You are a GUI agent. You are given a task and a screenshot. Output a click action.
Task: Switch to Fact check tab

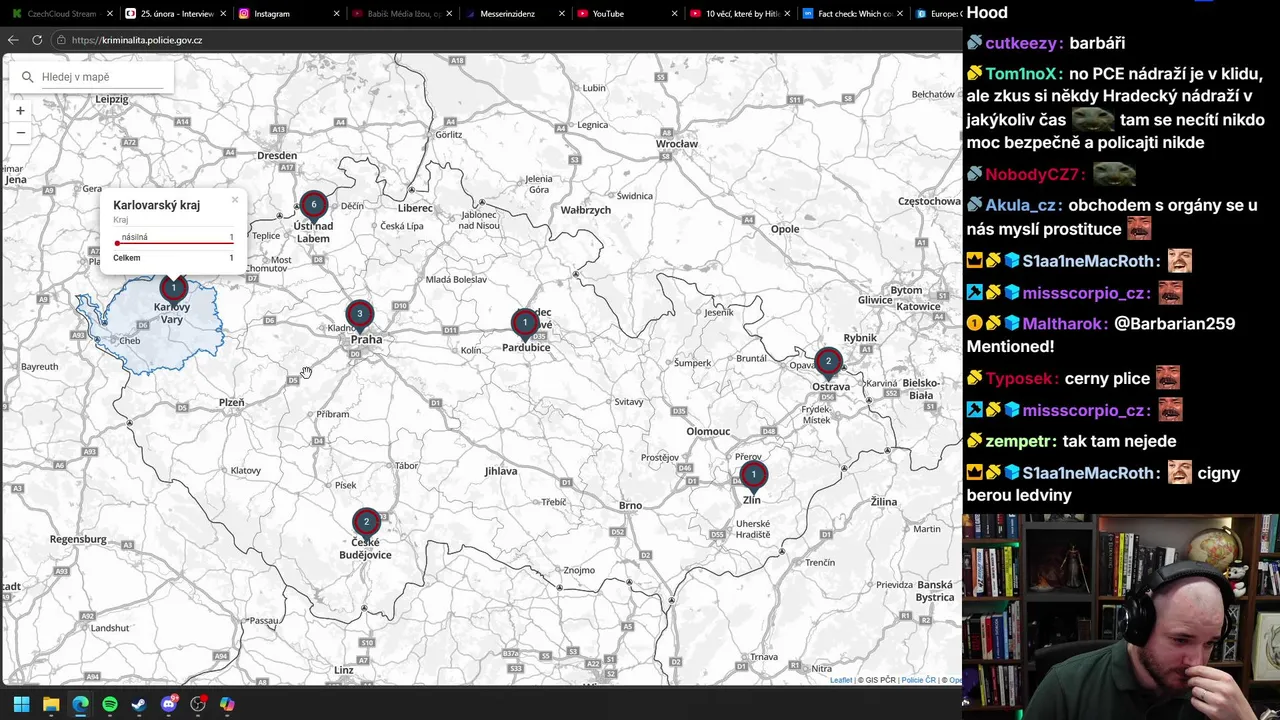[x=851, y=14]
